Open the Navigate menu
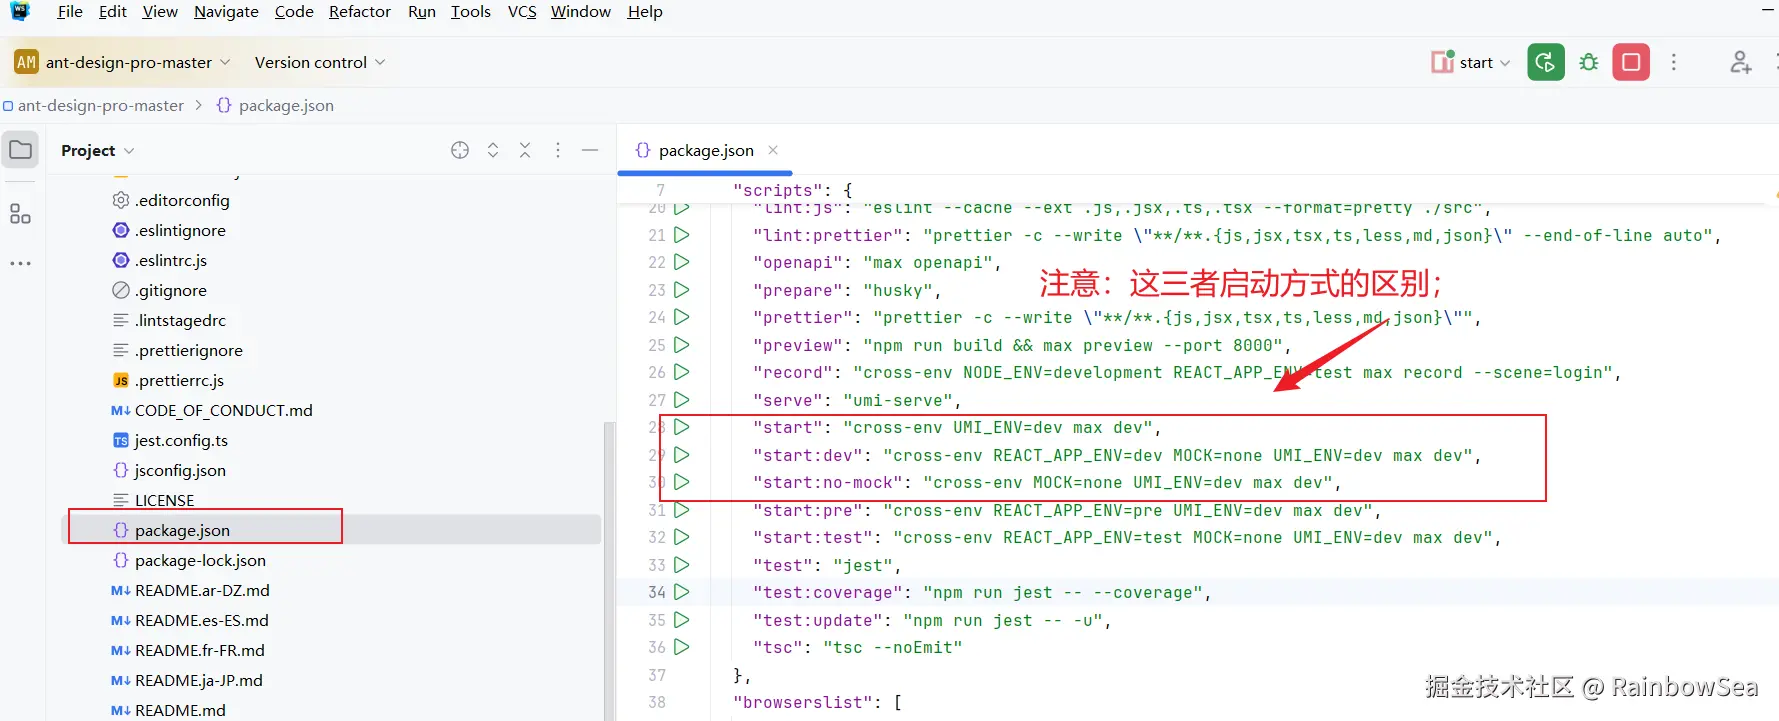Screen dimensions: 1779x721 [x=226, y=12]
